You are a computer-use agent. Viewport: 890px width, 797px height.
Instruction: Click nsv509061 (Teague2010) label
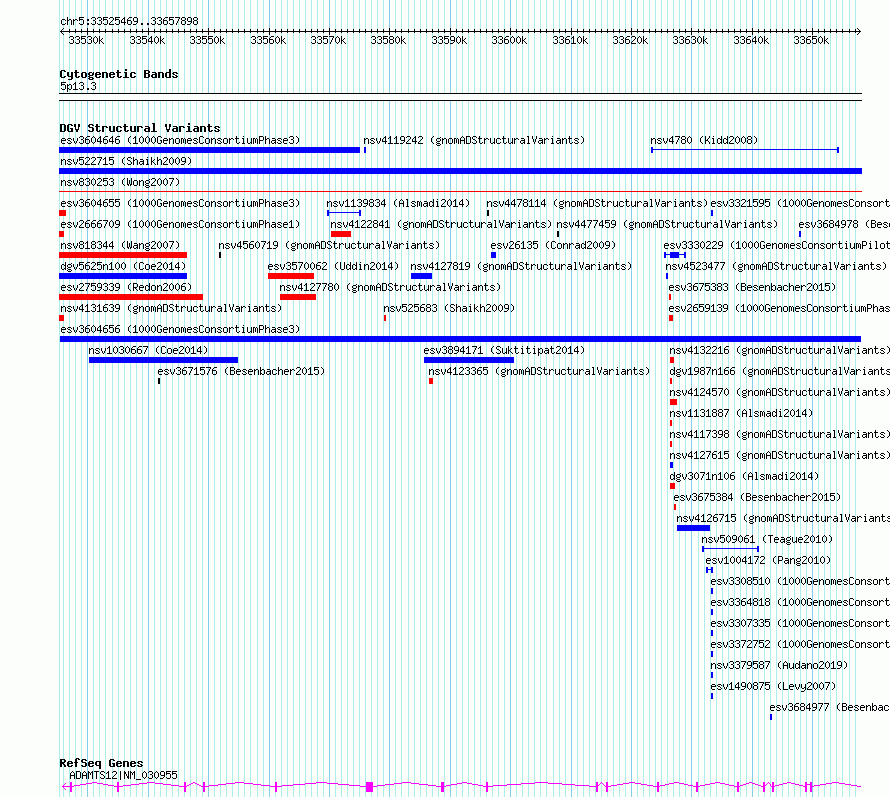point(767,539)
